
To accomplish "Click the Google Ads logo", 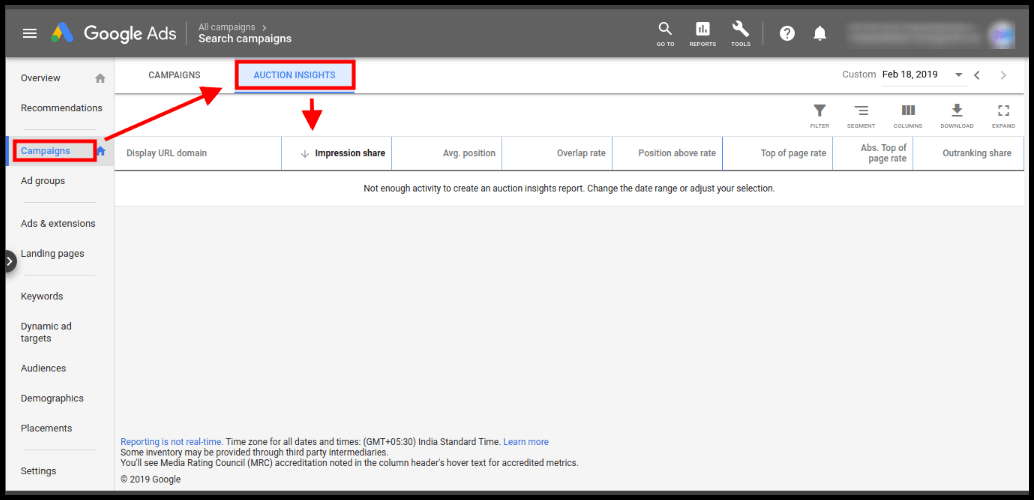I will click(x=113, y=33).
